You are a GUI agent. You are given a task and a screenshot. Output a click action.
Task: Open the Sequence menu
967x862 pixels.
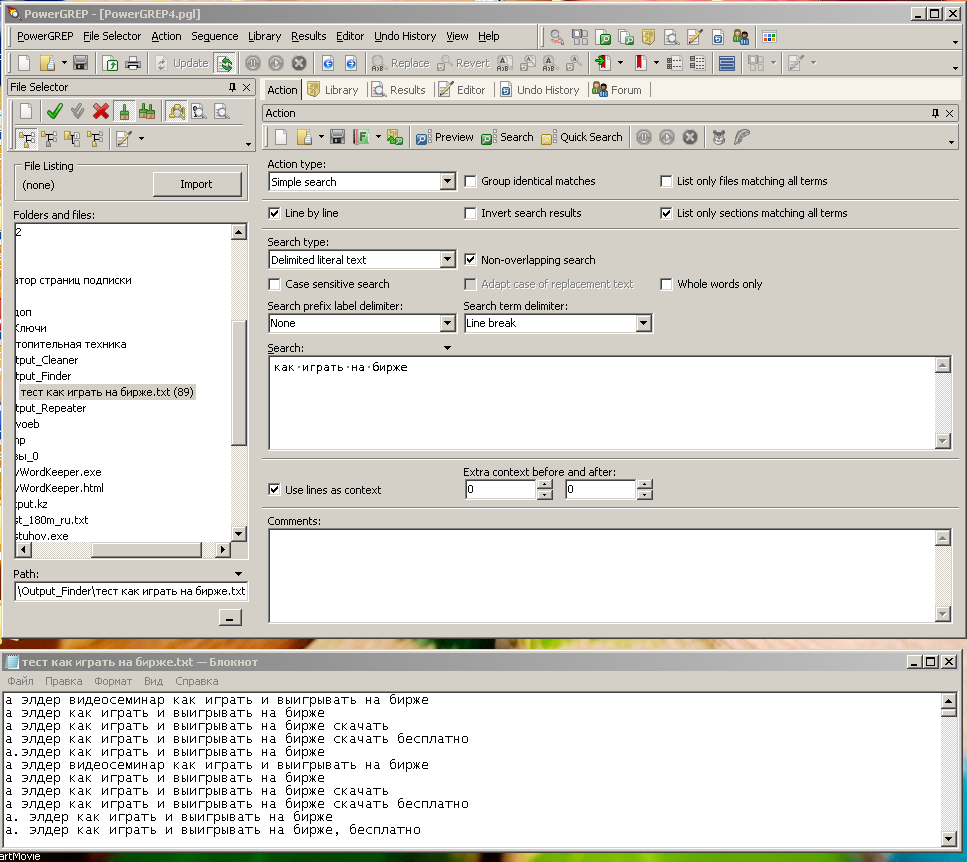point(214,36)
